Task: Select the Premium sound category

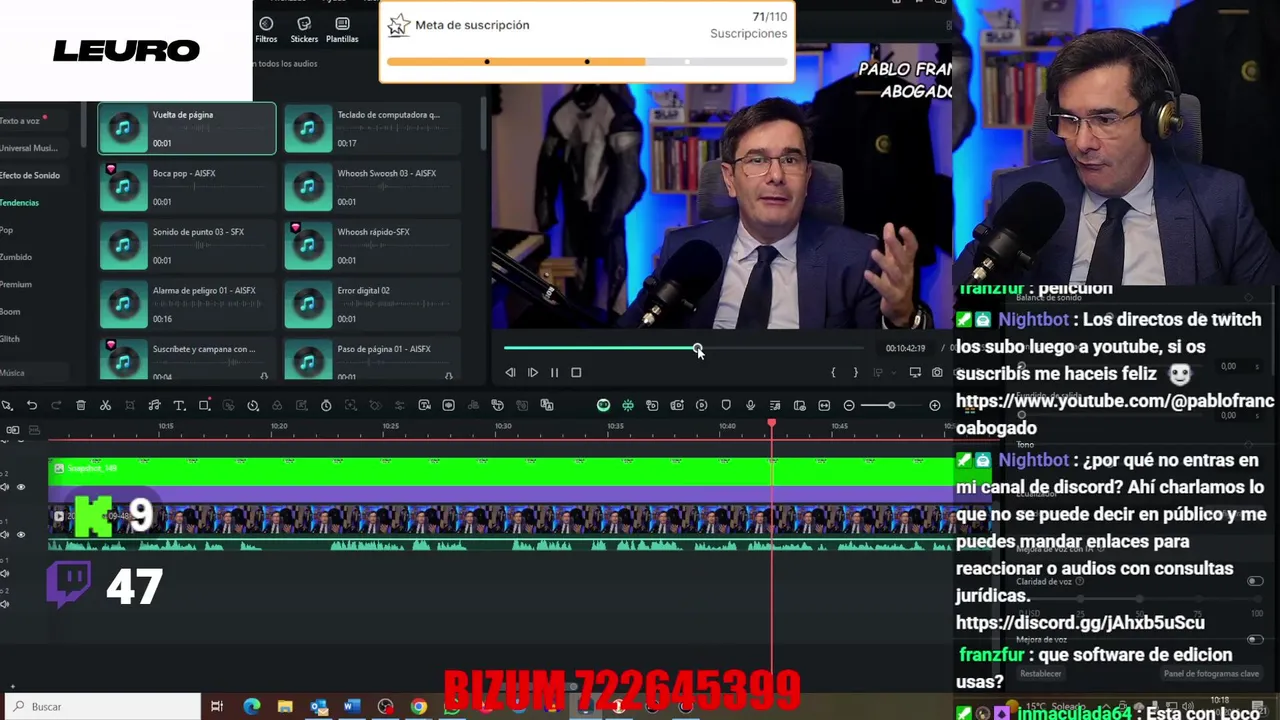Action: point(16,284)
